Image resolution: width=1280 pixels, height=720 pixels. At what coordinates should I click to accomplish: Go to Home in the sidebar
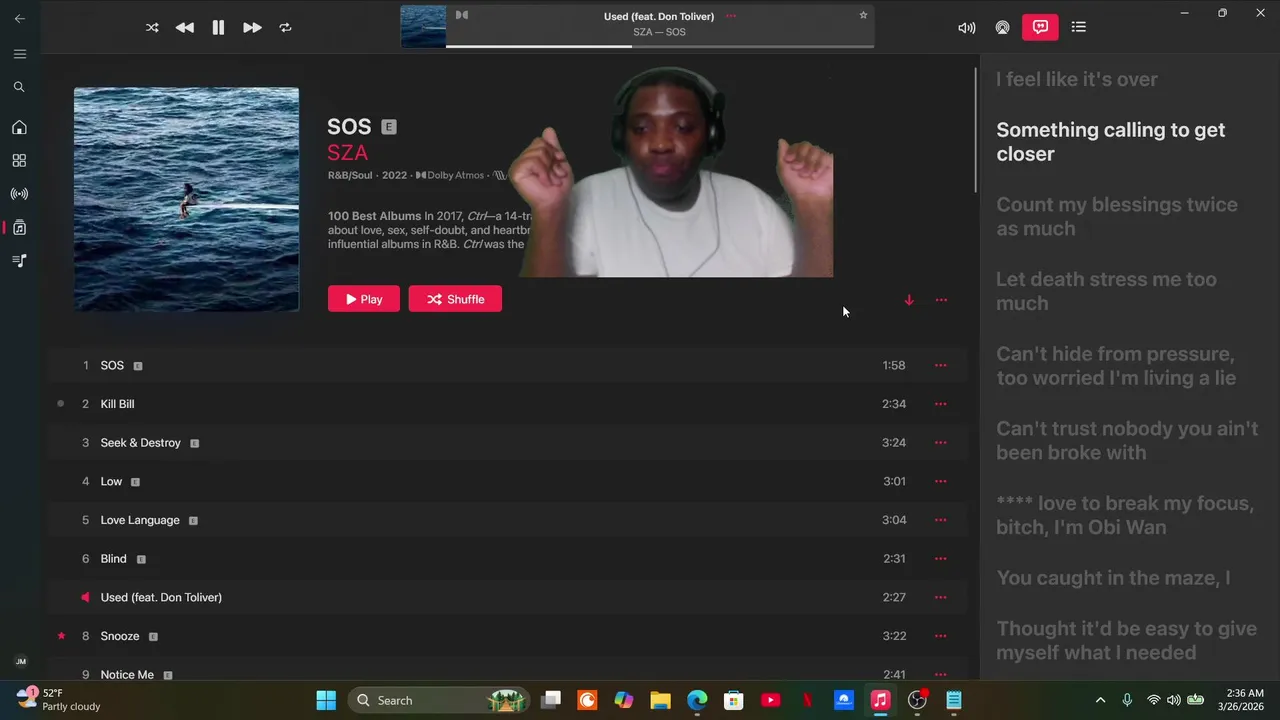19,127
